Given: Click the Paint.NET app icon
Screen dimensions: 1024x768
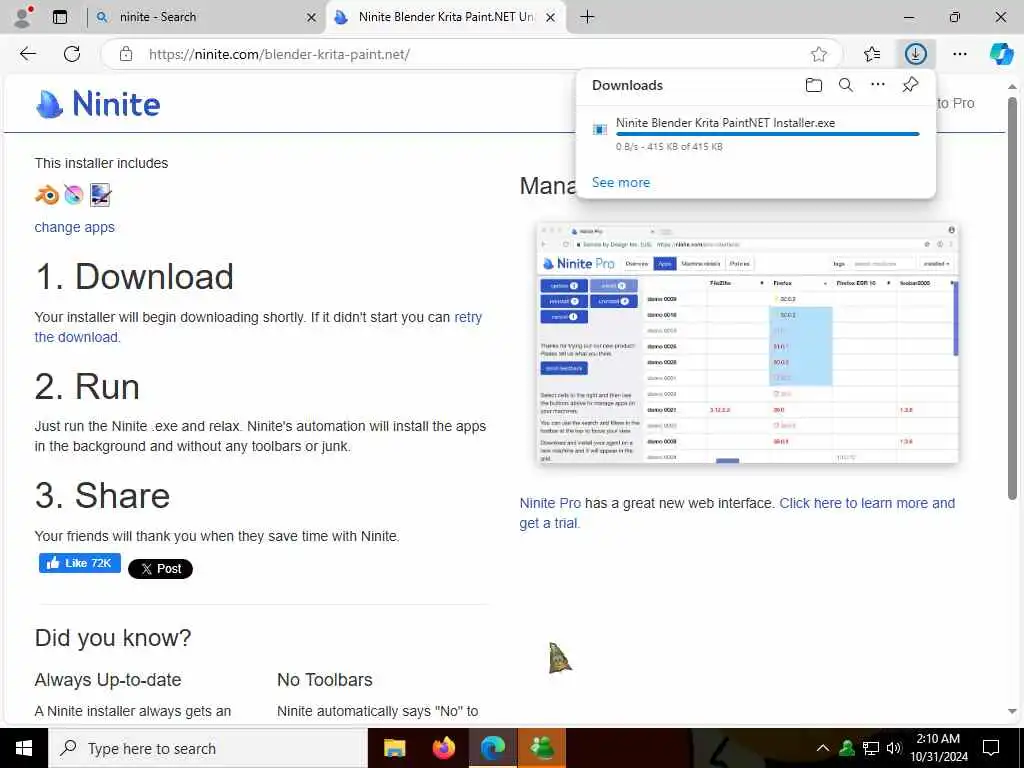Looking at the screenshot, I should pyautogui.click(x=100, y=195).
